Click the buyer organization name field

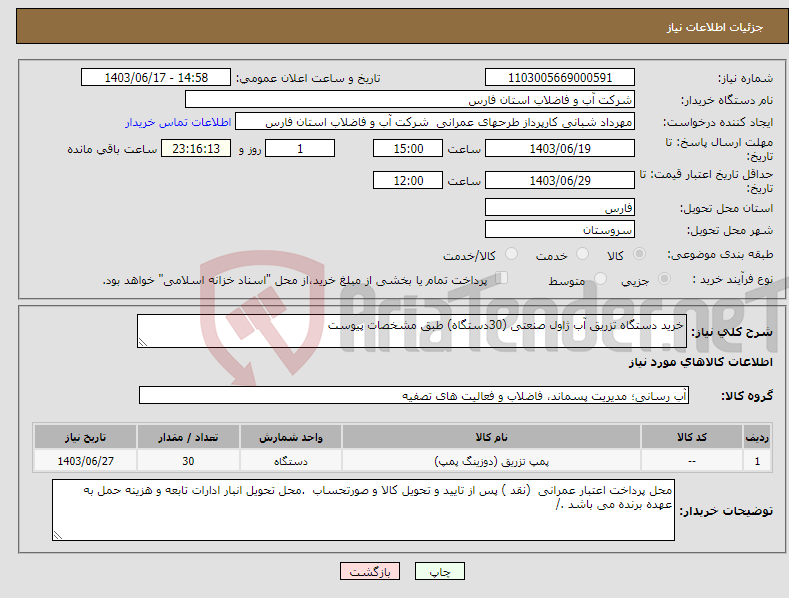point(410,100)
